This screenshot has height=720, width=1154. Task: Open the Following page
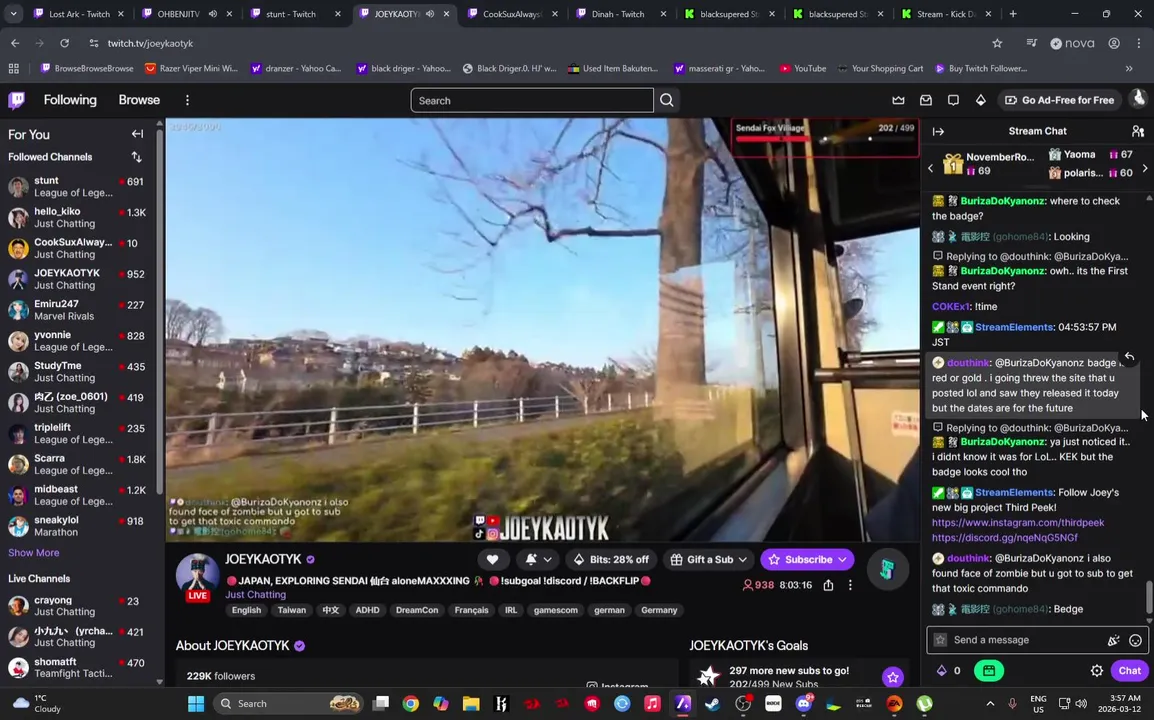[70, 100]
